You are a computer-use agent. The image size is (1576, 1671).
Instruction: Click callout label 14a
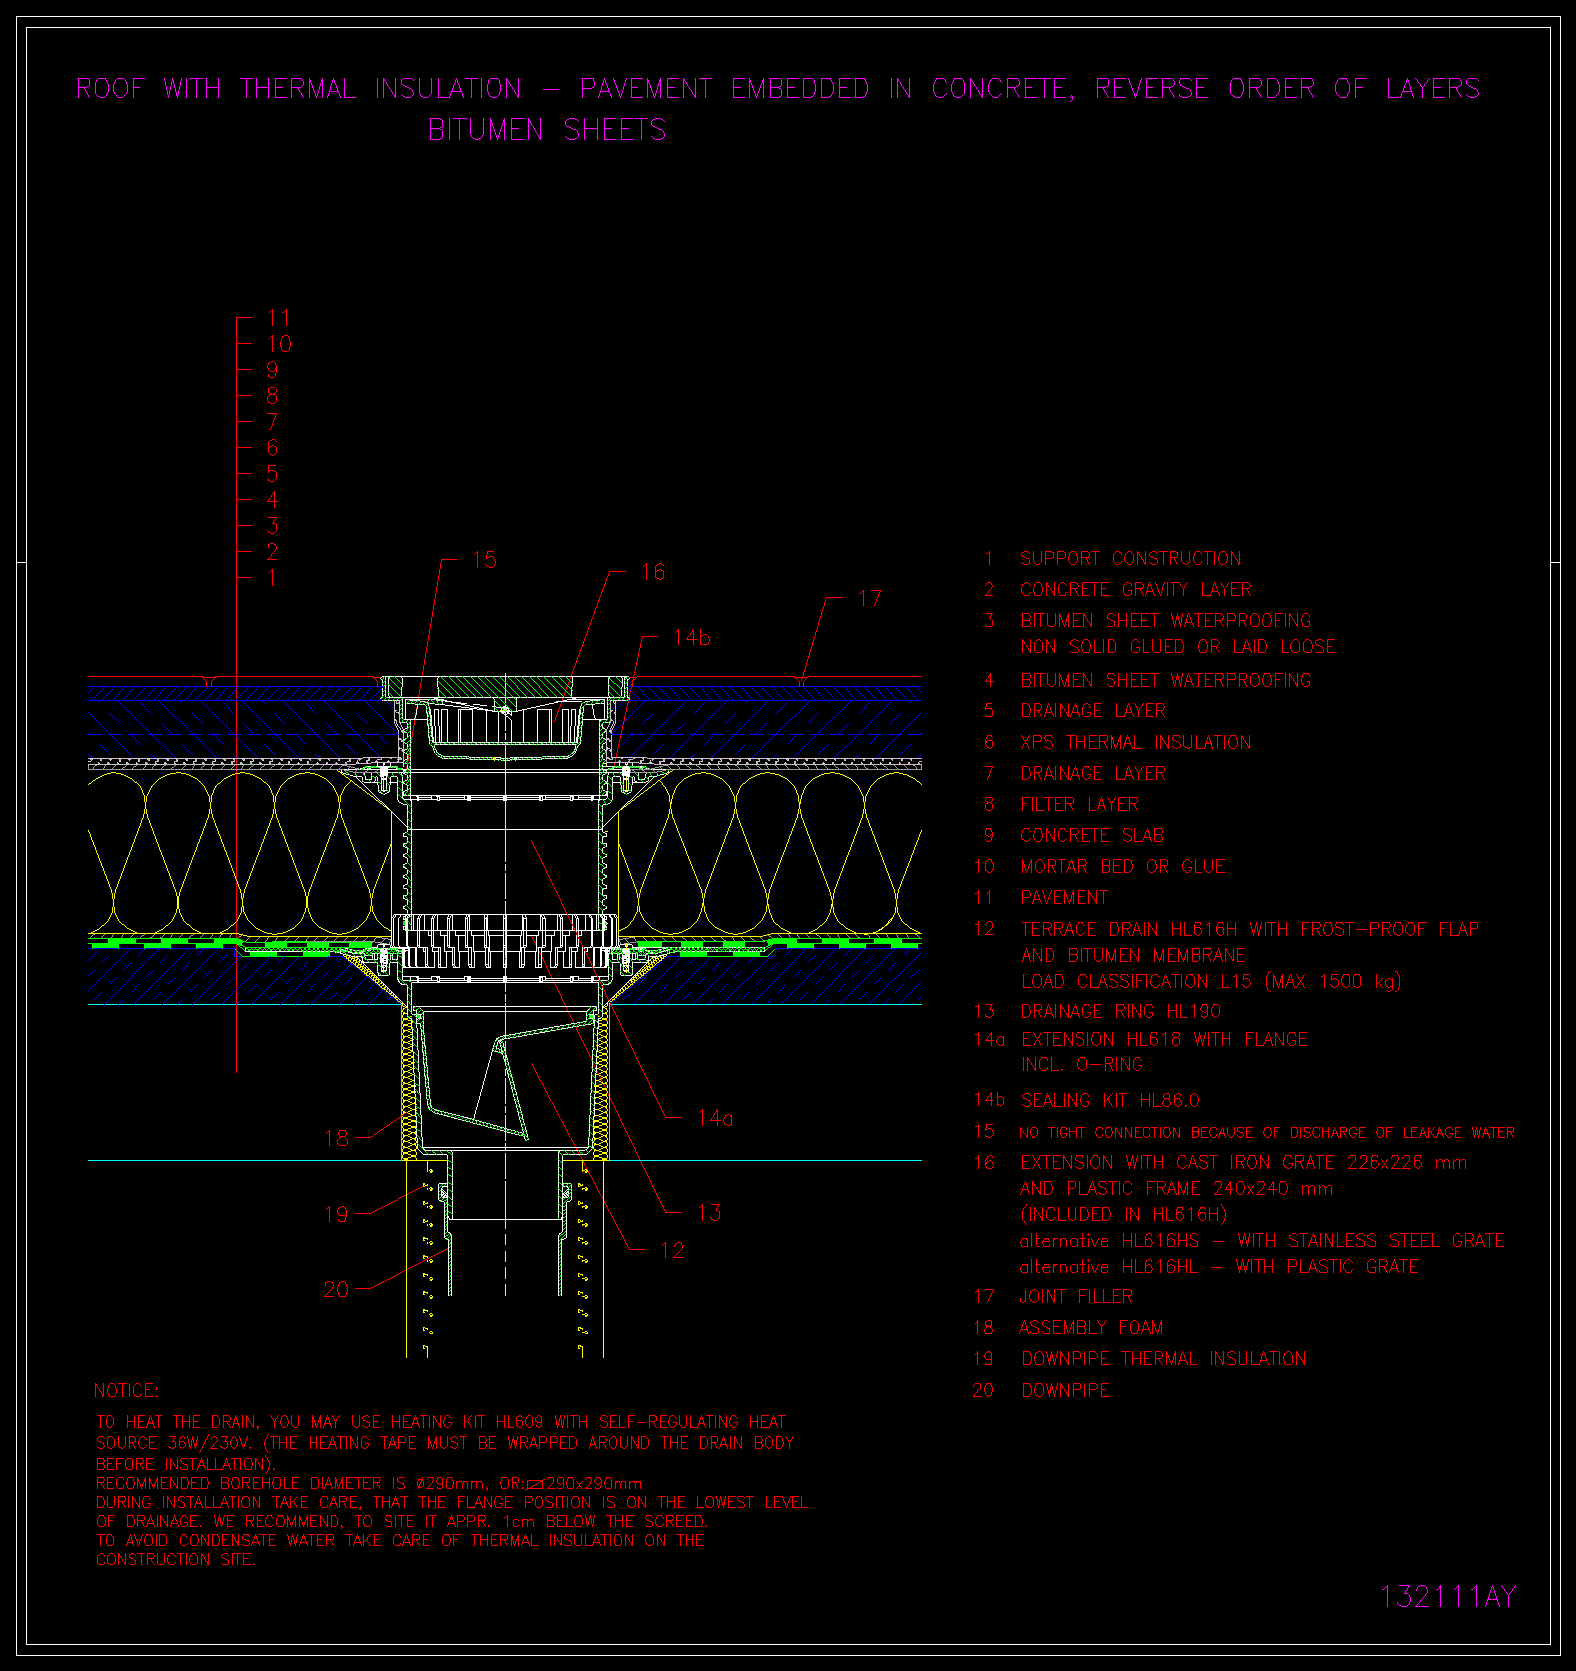pos(715,1118)
